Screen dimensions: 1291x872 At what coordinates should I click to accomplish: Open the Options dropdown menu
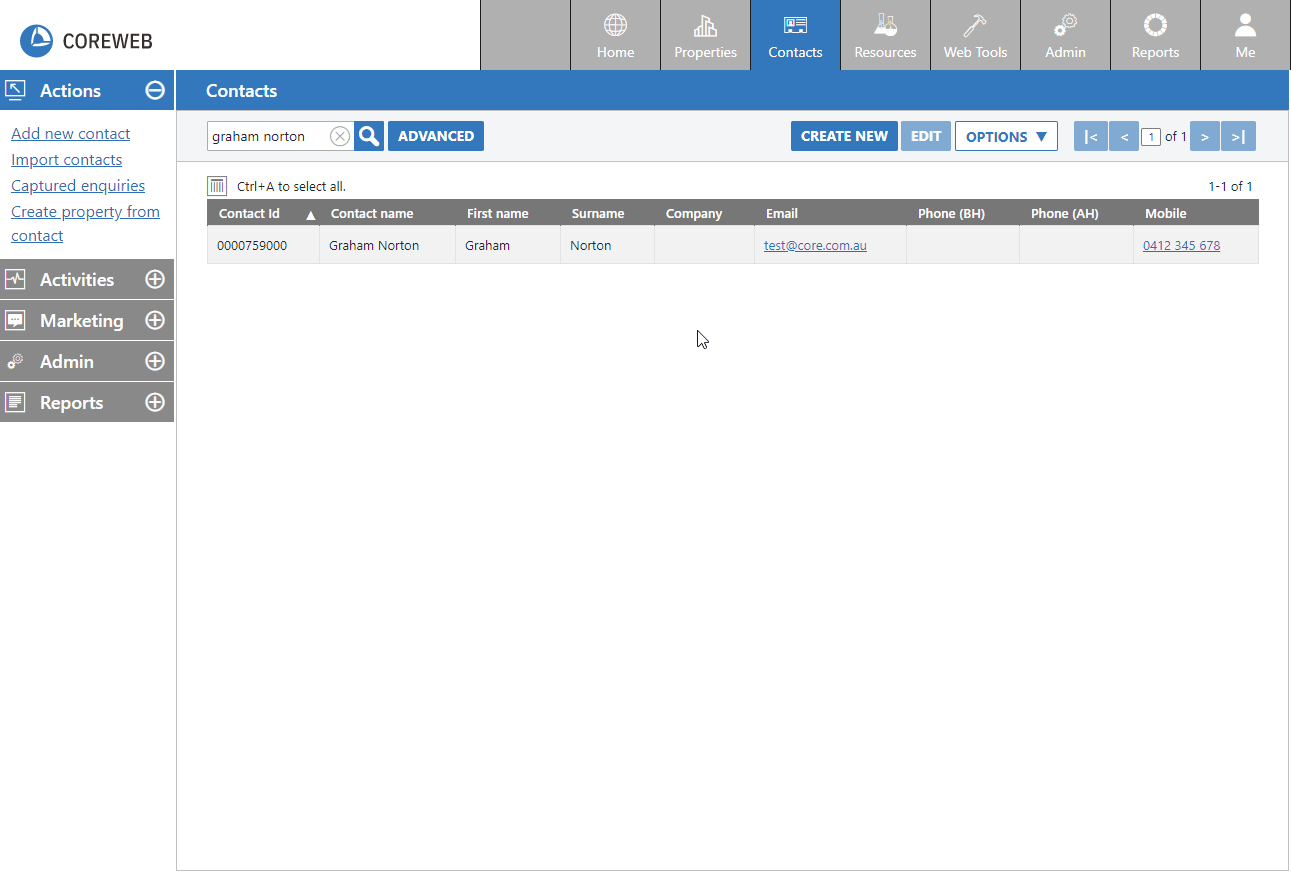tap(1006, 136)
